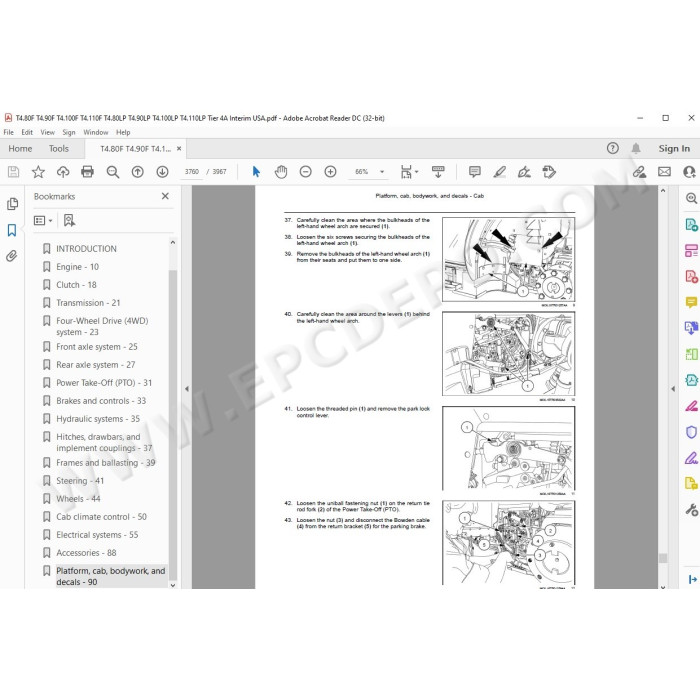Screen dimensions: 700x700
Task: Click the page number field
Action: tap(192, 172)
